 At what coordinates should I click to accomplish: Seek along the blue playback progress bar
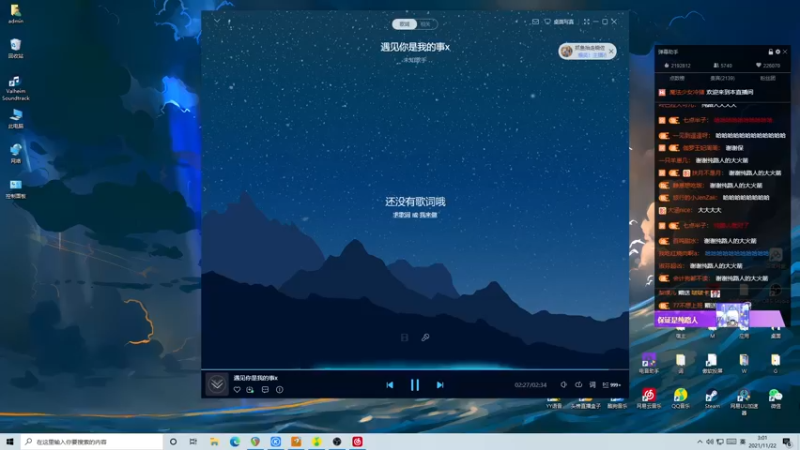point(415,368)
